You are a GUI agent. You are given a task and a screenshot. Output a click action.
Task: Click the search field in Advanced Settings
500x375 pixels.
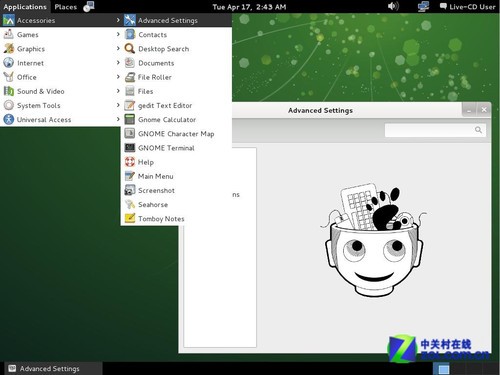click(435, 130)
